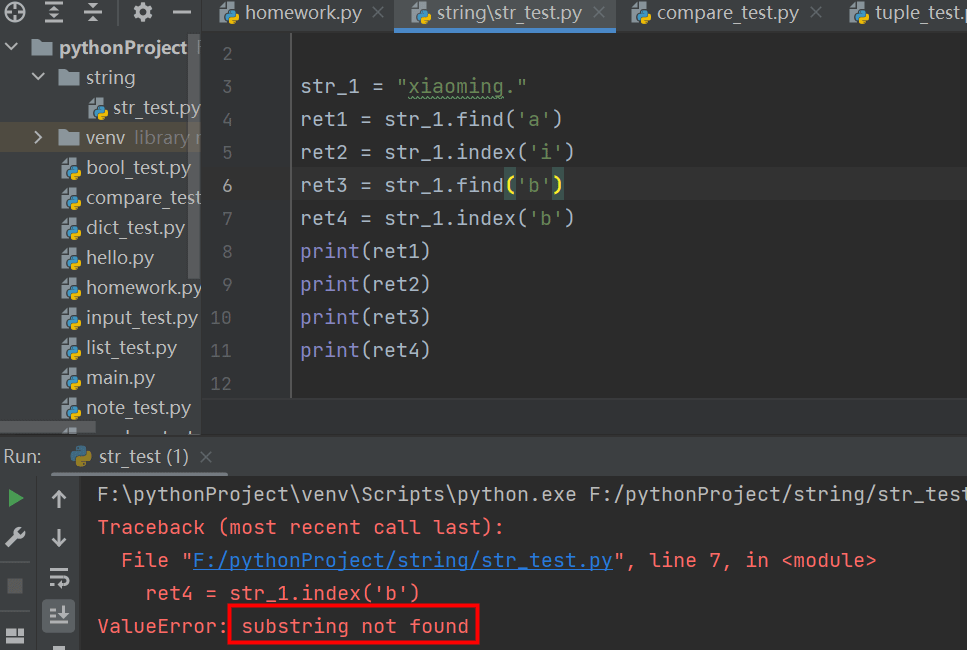Jump up the stack trace with up arrow
The image size is (967, 650).
(x=59, y=499)
